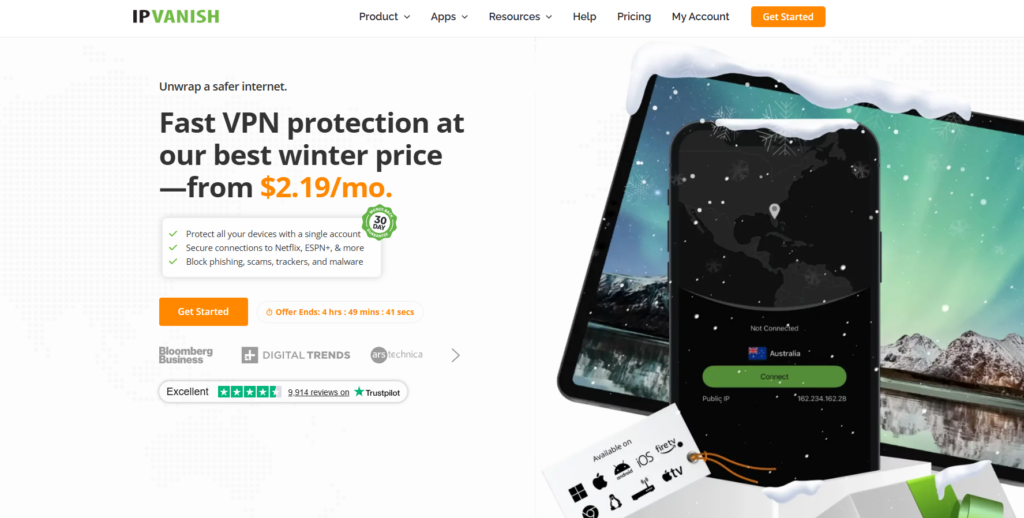Click the 30 Day money-back guarantee badge
This screenshot has height=518, width=1024.
[x=379, y=223]
